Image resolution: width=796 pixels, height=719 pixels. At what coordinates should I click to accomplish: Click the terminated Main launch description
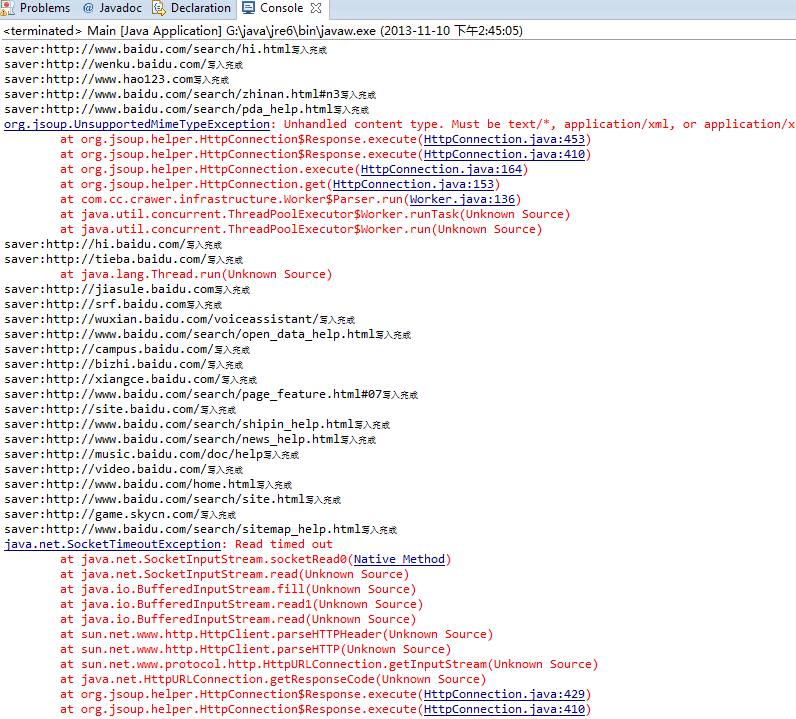coord(263,31)
